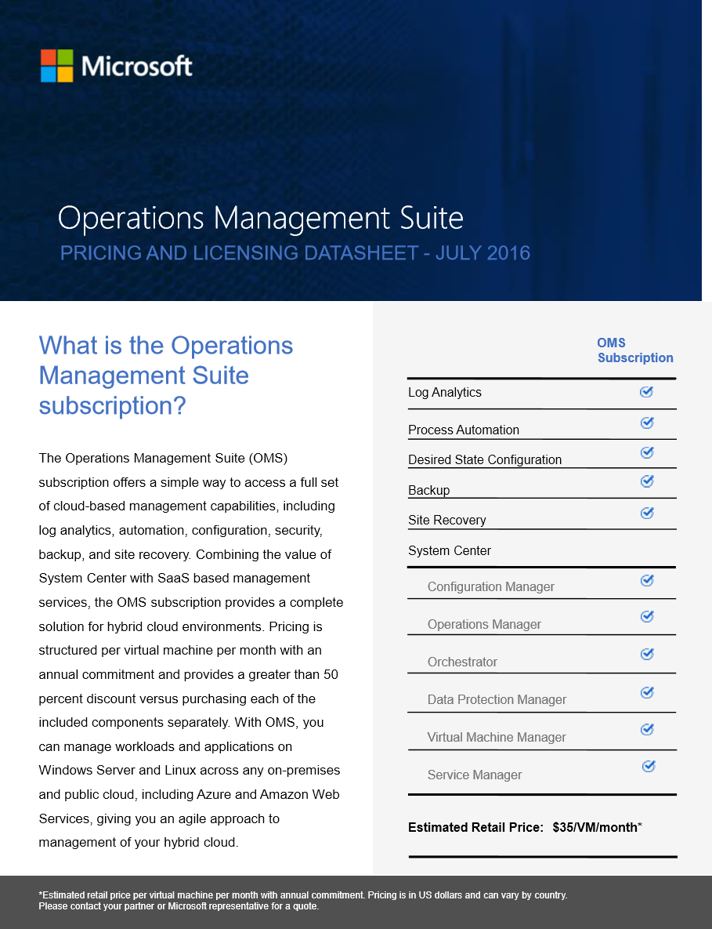Click the footnote starting "*Estimated retail price per virtual machine"
This screenshot has width=712, height=929.
(303, 895)
